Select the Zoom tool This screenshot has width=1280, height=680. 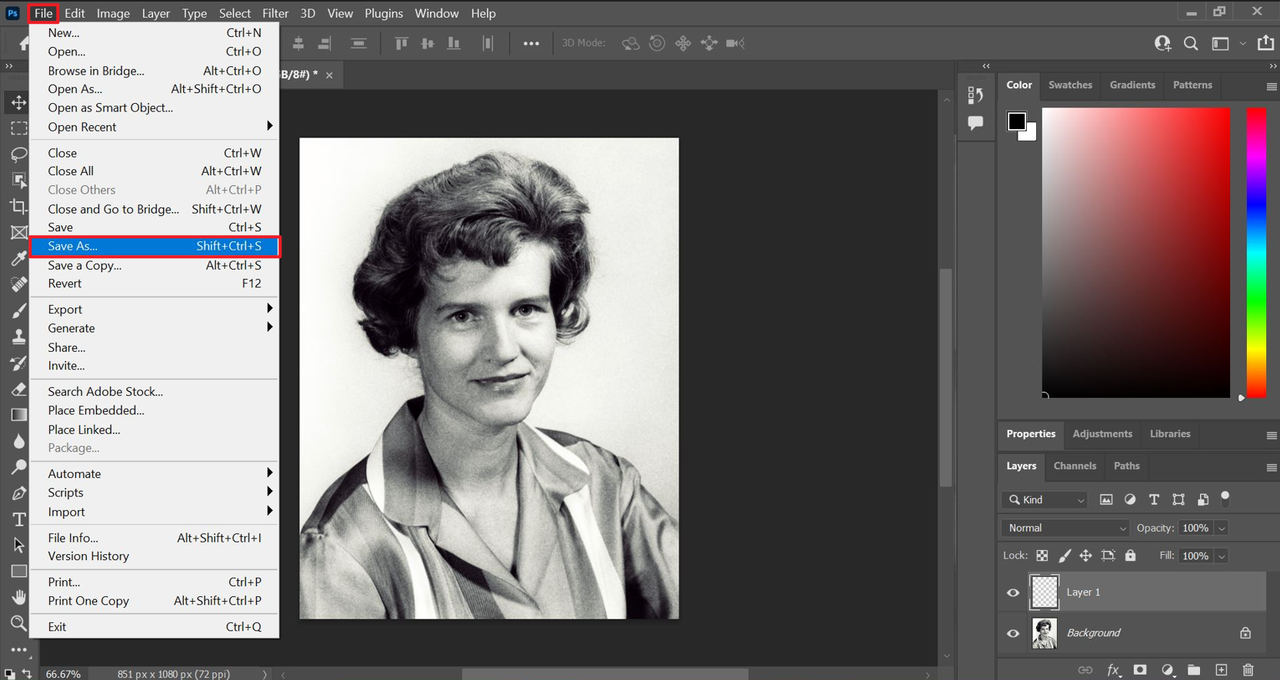(19, 623)
